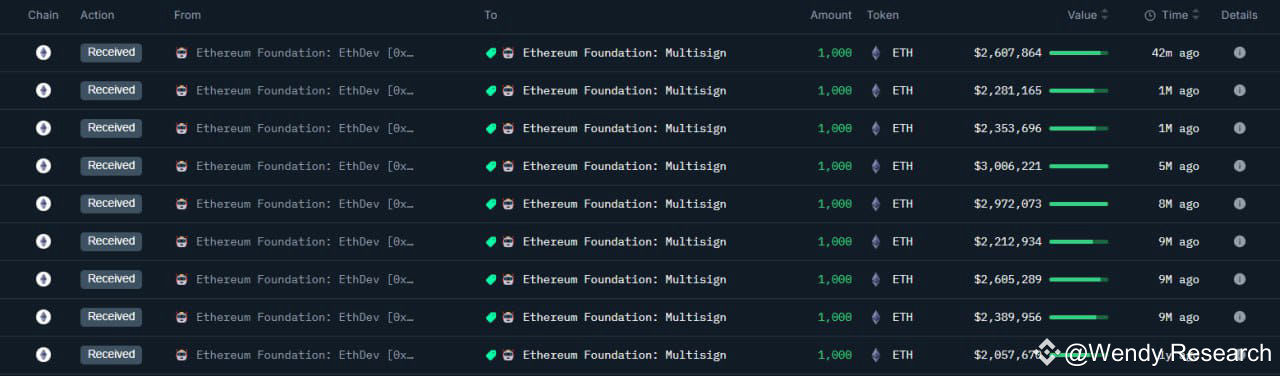Click the Details column header
Image resolution: width=1280 pixels, height=376 pixels.
[1239, 15]
